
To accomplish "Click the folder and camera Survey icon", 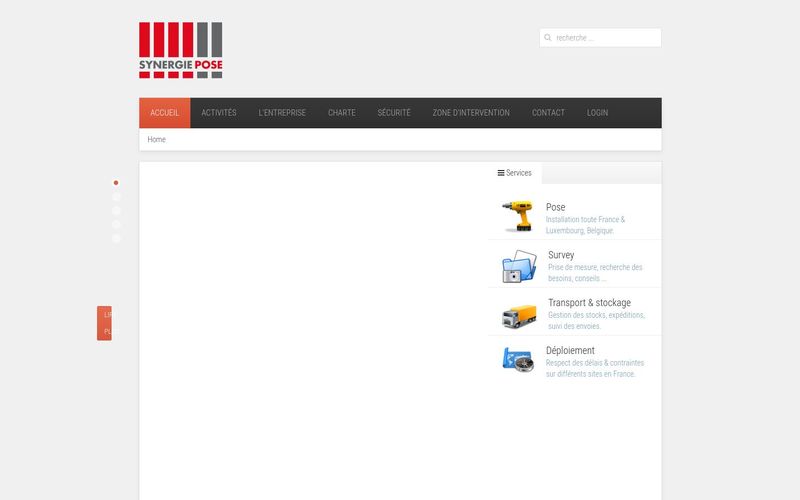I will coord(519,267).
